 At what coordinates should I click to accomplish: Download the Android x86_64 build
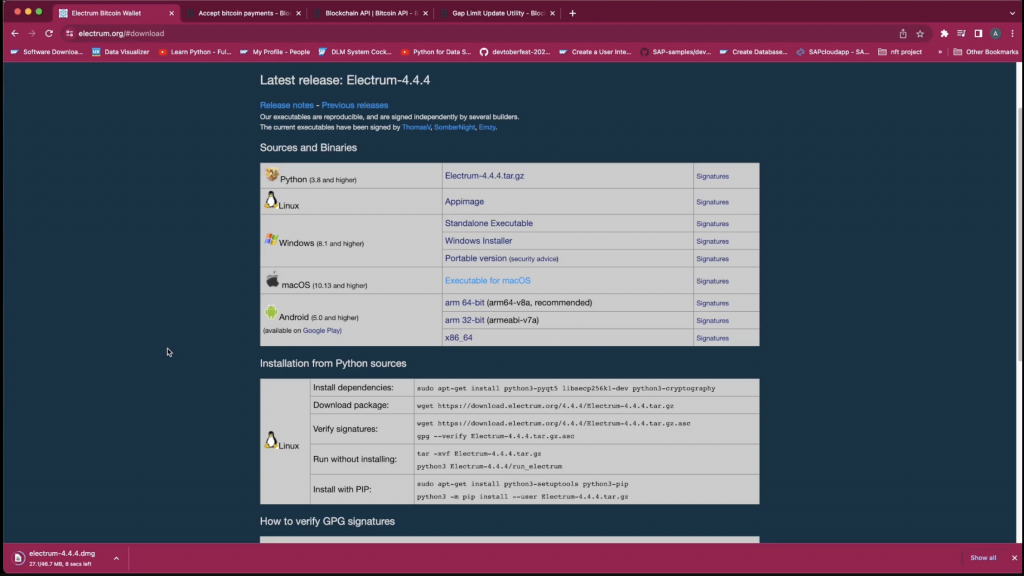pos(458,338)
